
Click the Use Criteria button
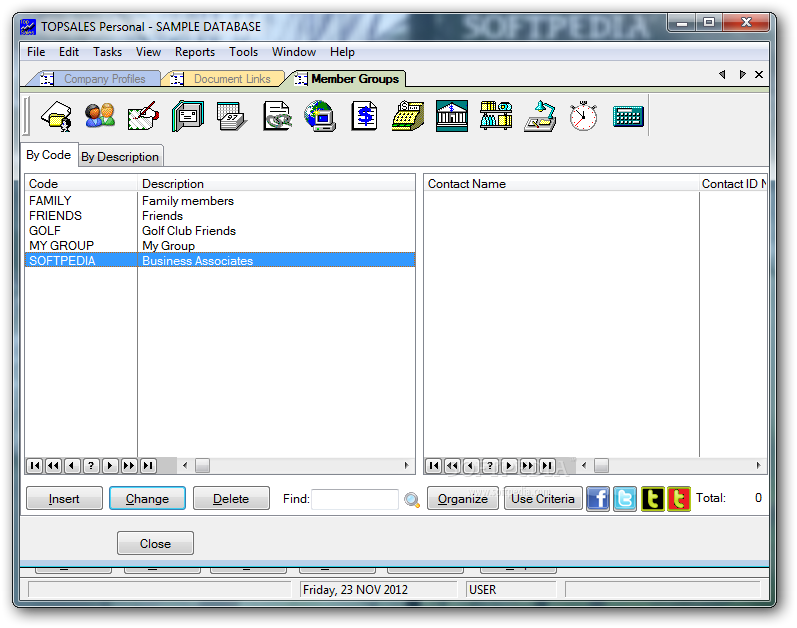coord(543,499)
